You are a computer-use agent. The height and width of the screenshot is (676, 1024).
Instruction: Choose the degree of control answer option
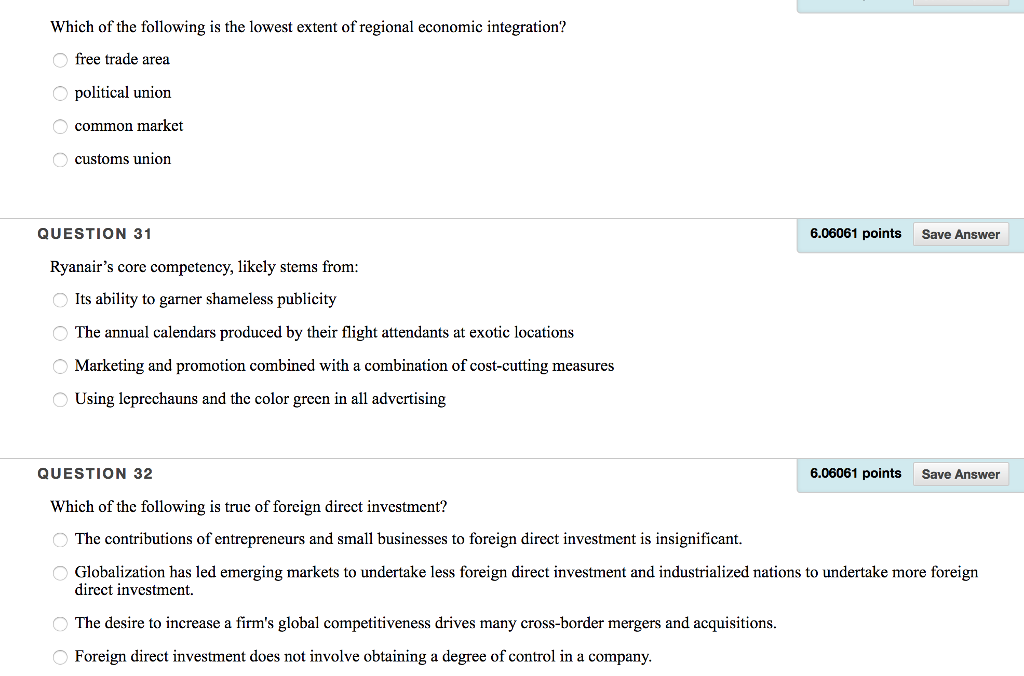tap(60, 657)
